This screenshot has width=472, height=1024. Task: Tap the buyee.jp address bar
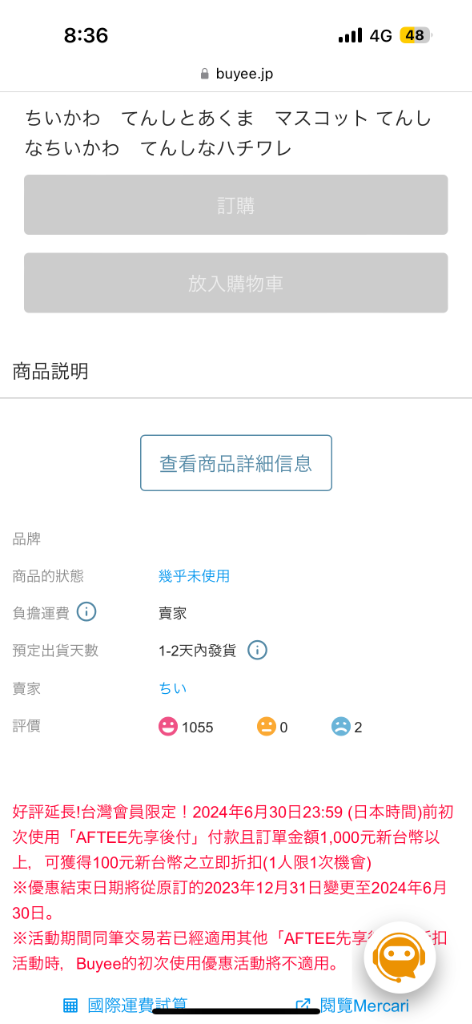pyautogui.click(x=236, y=74)
